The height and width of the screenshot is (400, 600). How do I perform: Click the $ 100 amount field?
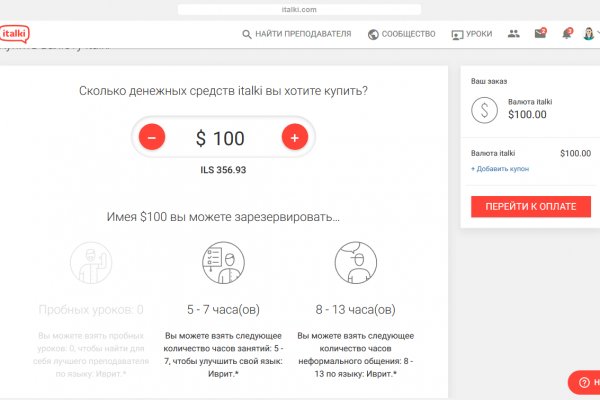pos(222,138)
